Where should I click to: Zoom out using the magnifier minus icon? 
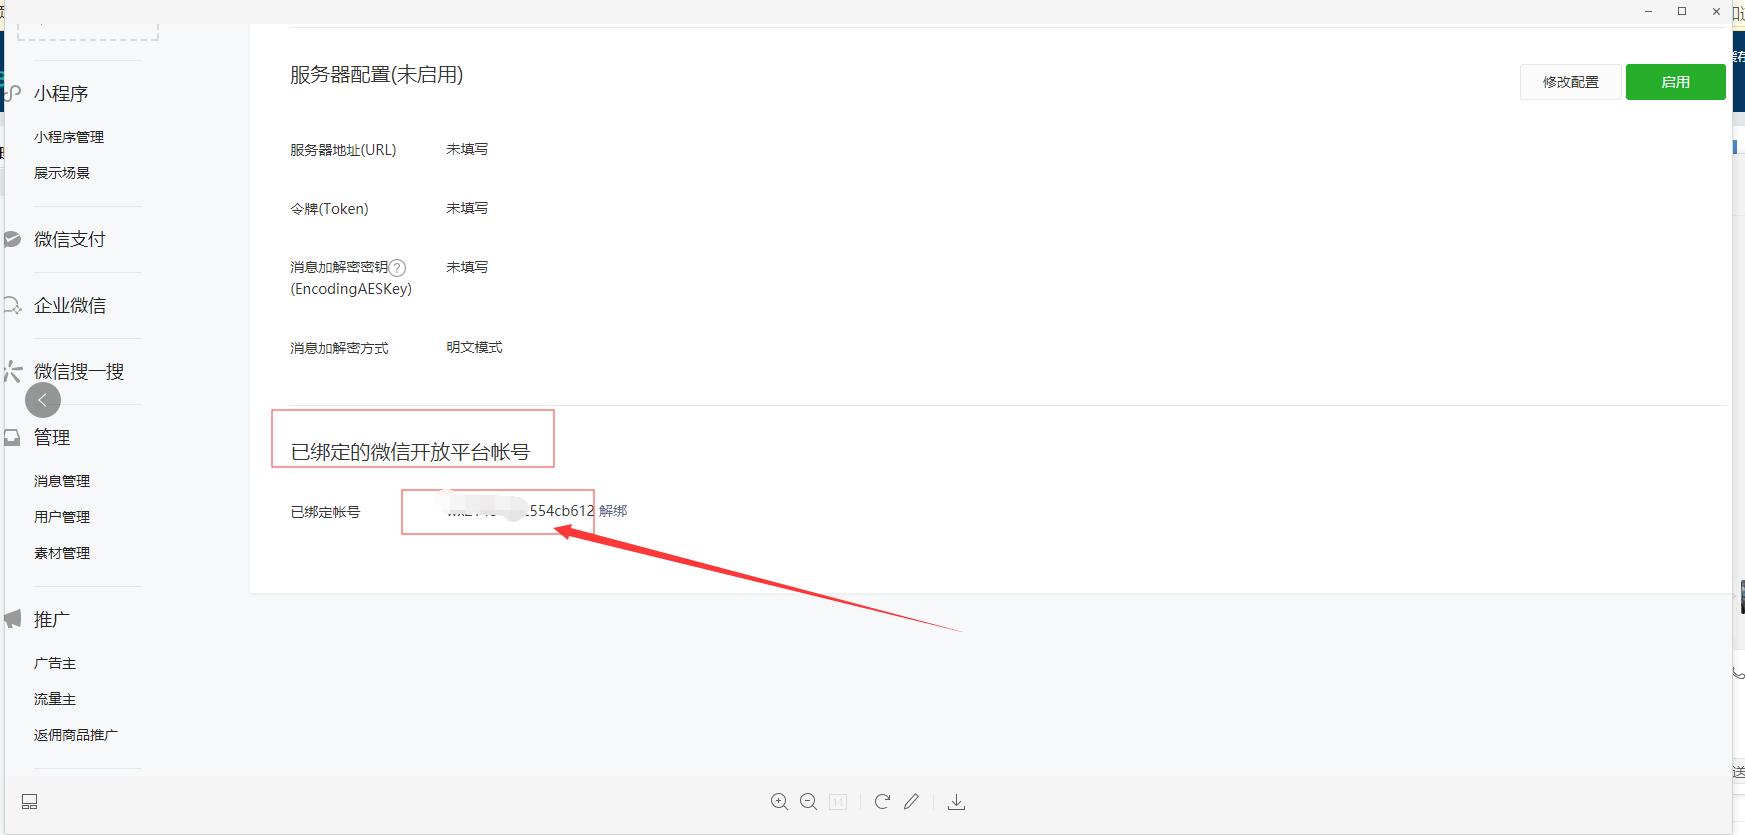[x=808, y=802]
